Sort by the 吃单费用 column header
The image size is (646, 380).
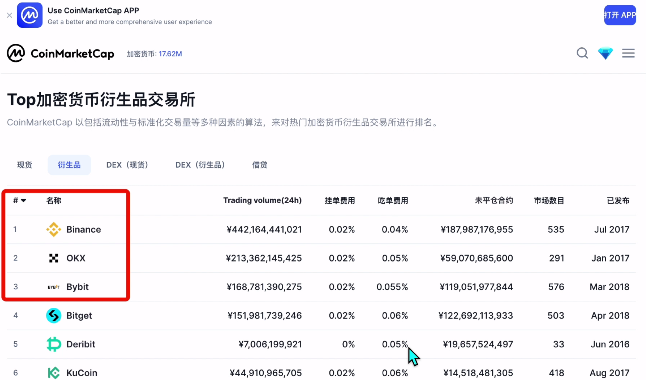(393, 201)
